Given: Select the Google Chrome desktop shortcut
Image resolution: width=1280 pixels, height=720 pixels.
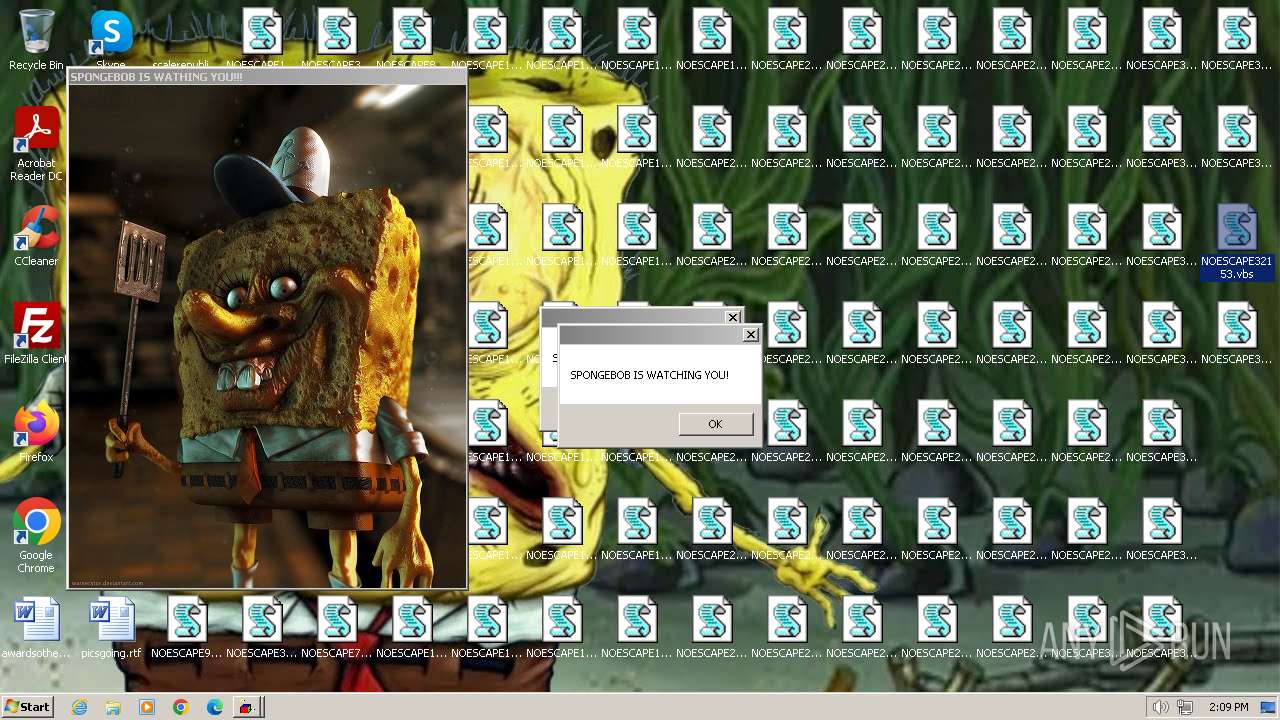Looking at the screenshot, I should [x=36, y=536].
